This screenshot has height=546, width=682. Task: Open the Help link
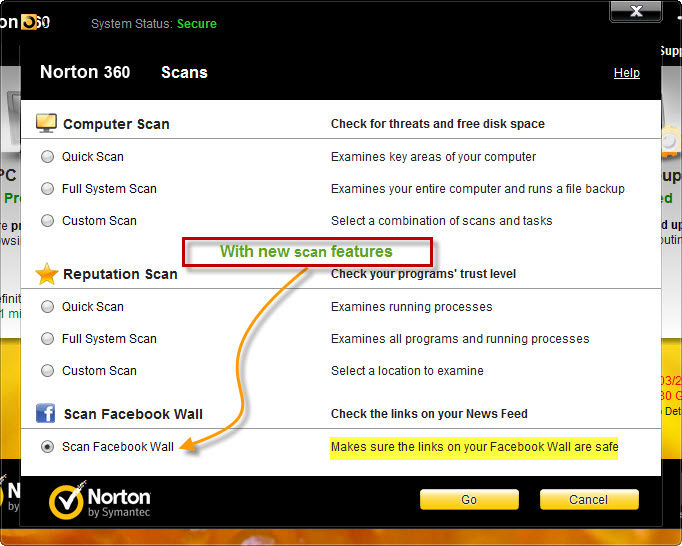(626, 73)
